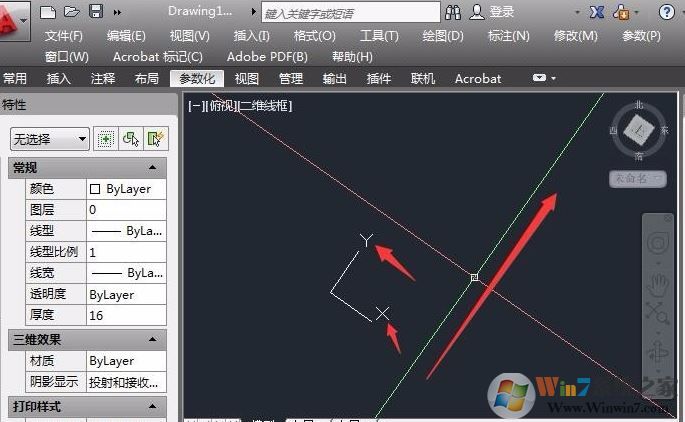Switch to the 插件 ribbon tab
Image resolution: width=685 pixels, height=422 pixels.
[x=379, y=79]
